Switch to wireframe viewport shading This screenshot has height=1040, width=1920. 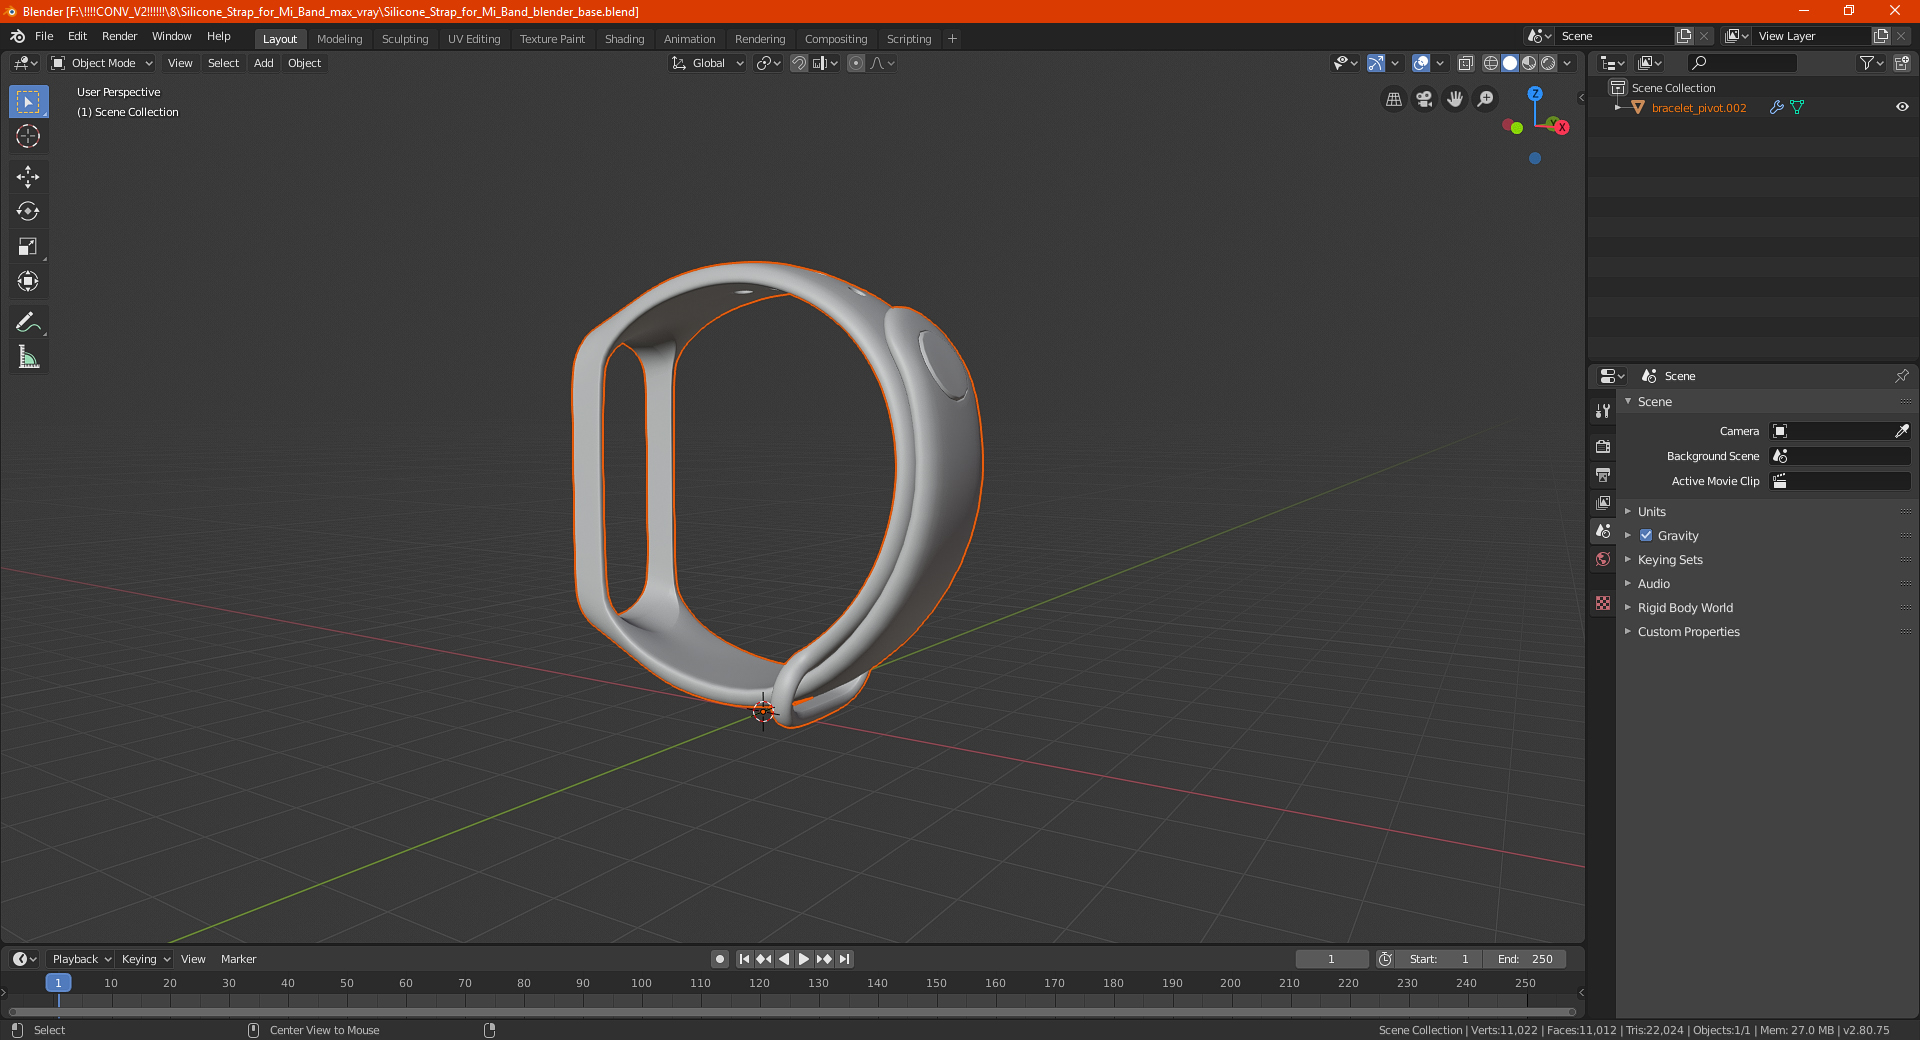point(1491,63)
